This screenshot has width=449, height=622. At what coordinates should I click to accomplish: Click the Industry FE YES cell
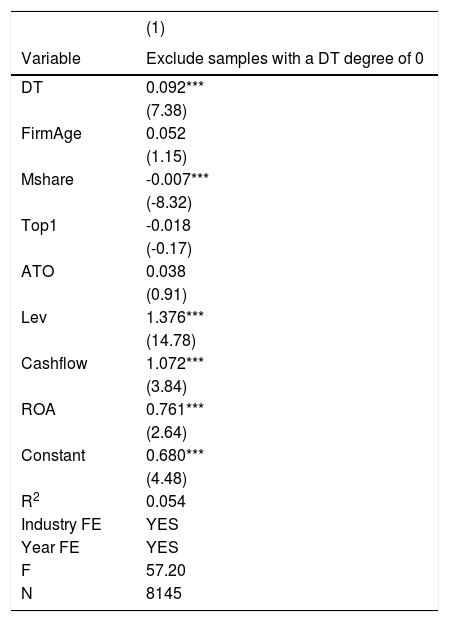point(162,524)
